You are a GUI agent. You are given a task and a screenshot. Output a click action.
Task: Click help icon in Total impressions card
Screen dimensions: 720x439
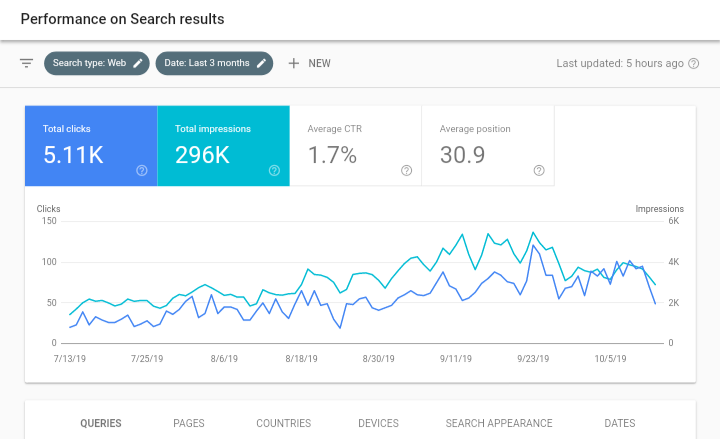[274, 170]
